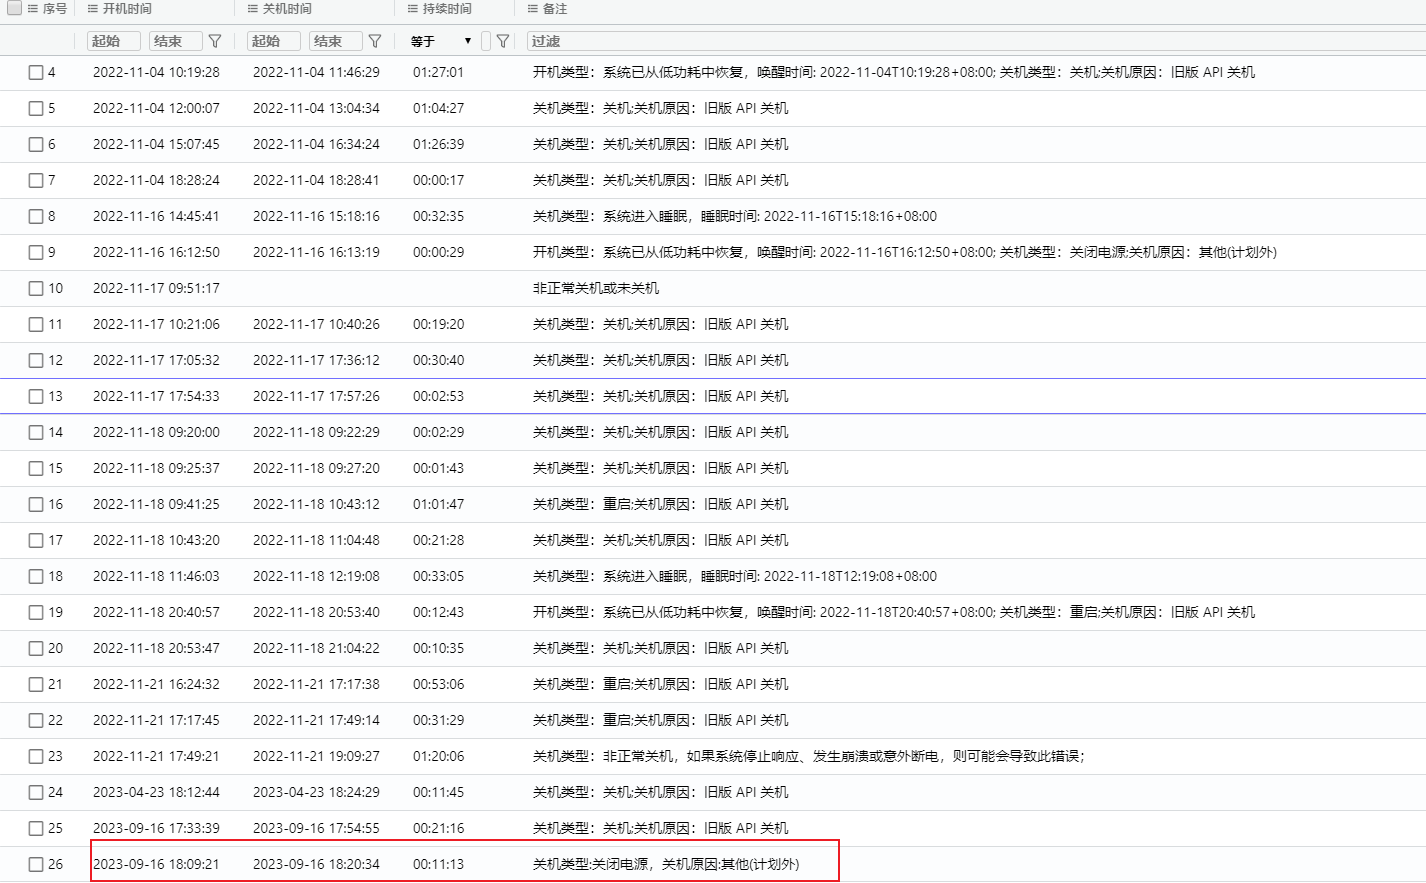Viewport: 1426px width, 883px height.
Task: Select boot time 2022-11-21 17:17:45
Action: coord(156,720)
